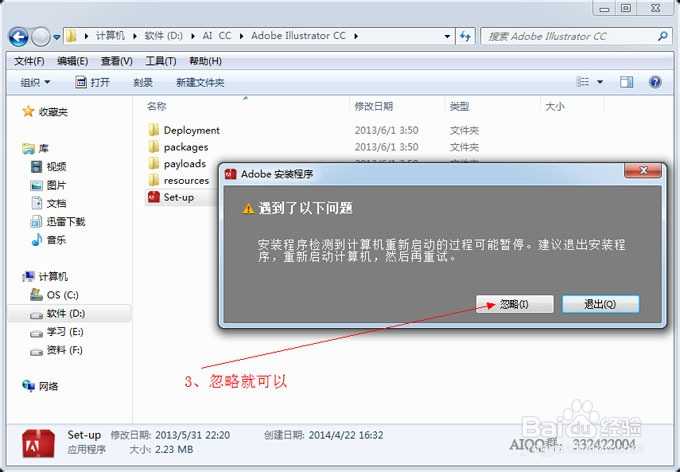The image size is (680, 472).
Task: Click the 打开 toolbar button
Action: (x=92, y=82)
